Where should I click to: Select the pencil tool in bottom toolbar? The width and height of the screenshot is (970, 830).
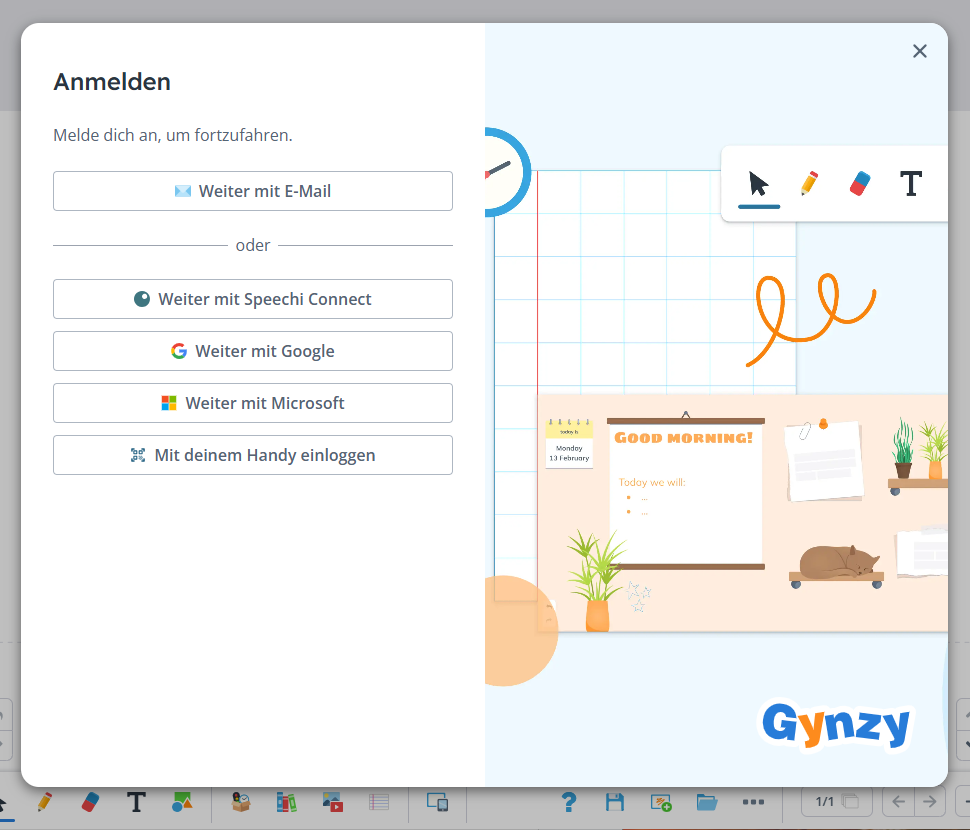click(45, 802)
